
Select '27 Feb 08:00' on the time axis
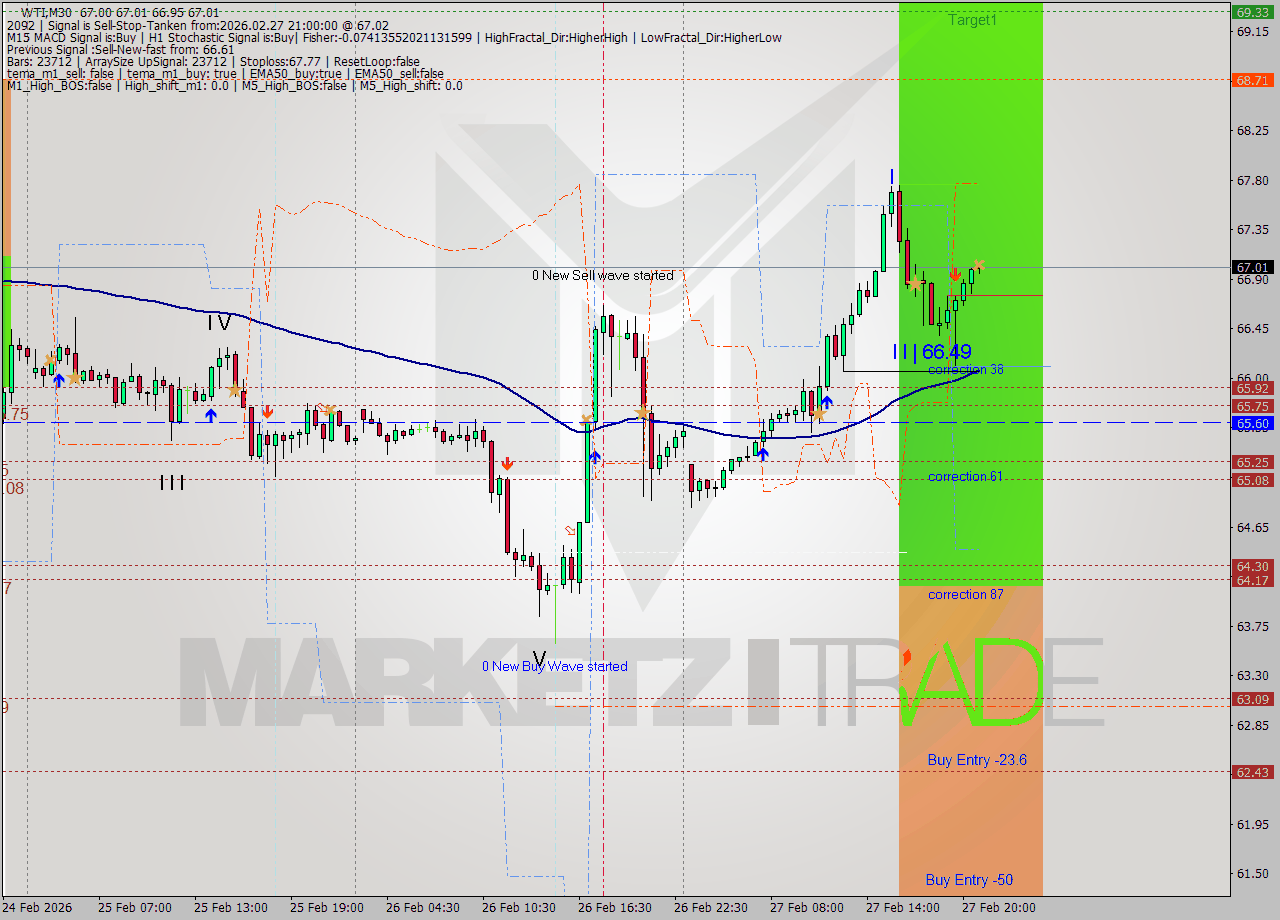coord(808,909)
